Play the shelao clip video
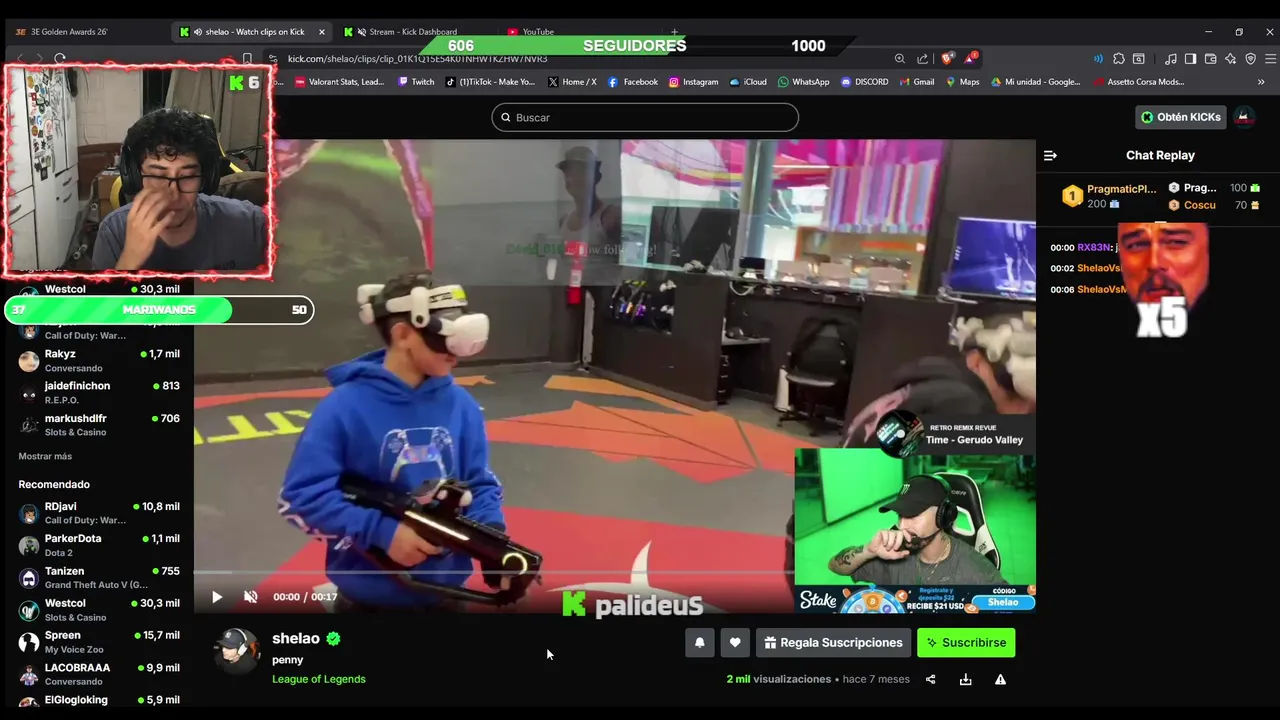Image resolution: width=1280 pixels, height=720 pixels. click(217, 597)
